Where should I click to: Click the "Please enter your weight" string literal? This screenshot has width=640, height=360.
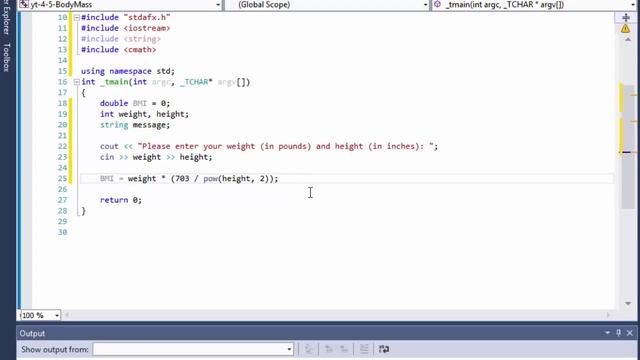(285, 146)
